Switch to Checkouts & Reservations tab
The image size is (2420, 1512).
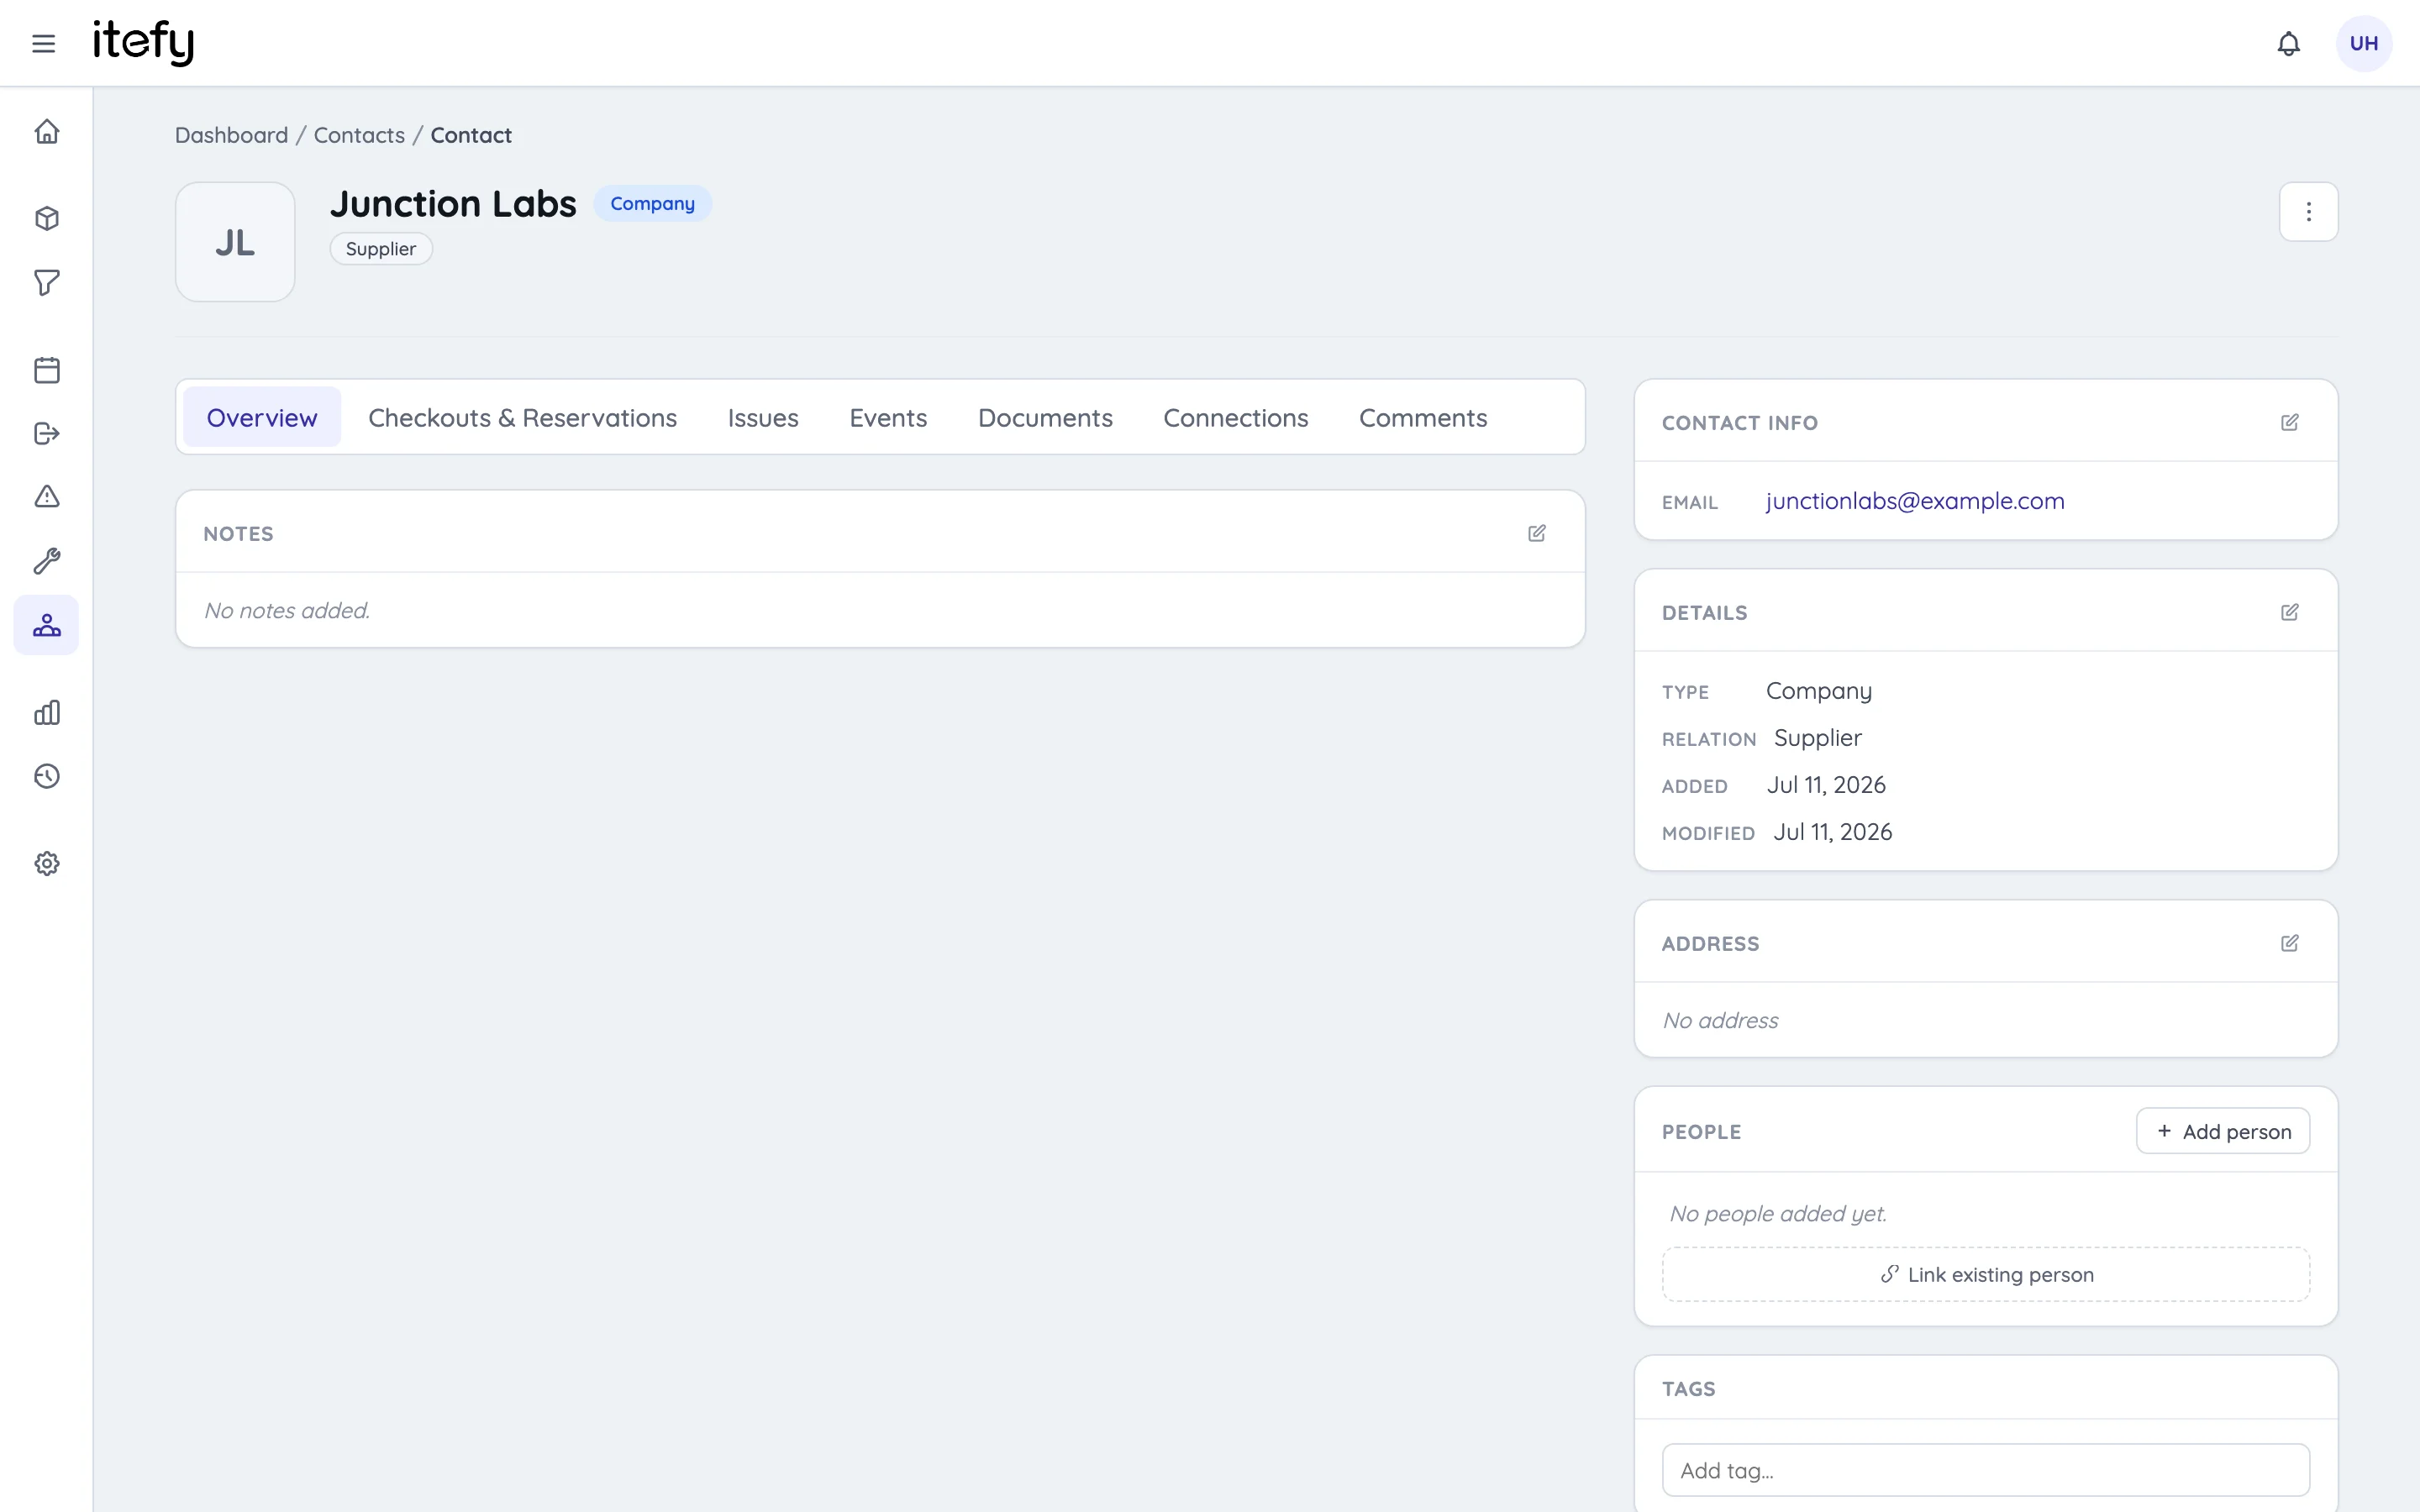[x=522, y=418]
